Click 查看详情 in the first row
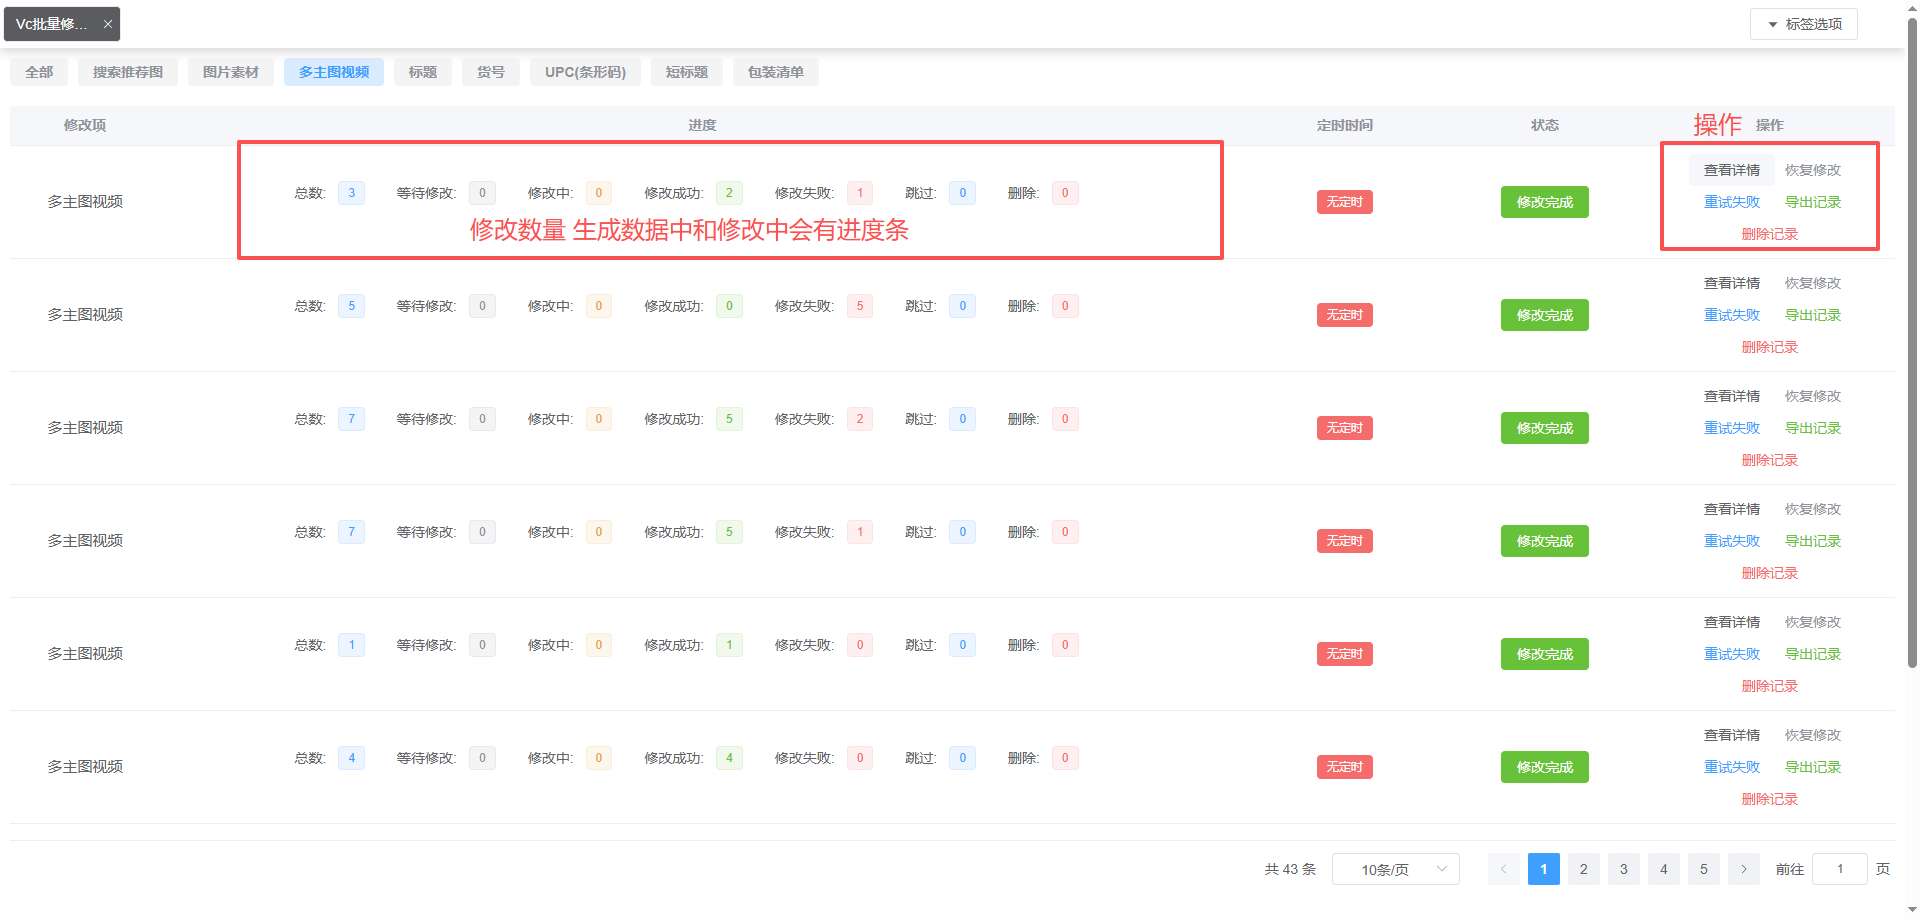 click(1731, 170)
